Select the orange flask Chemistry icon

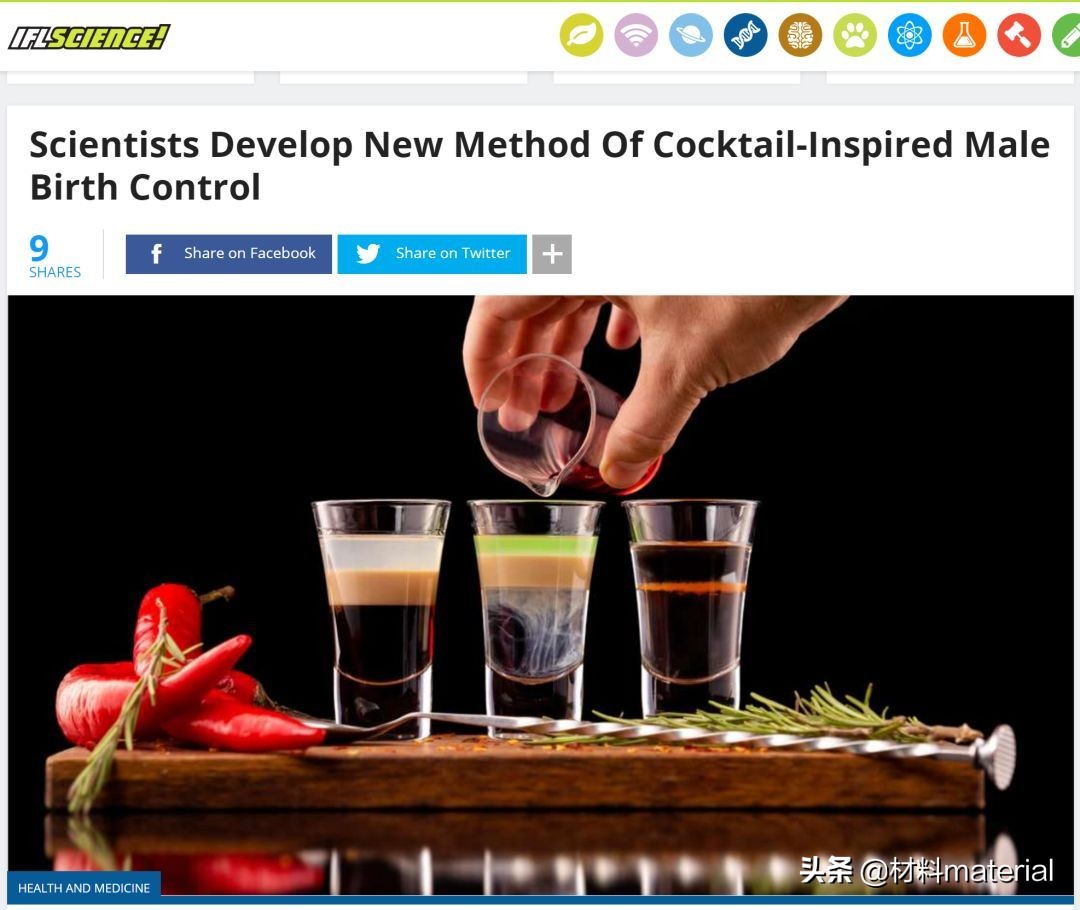(x=964, y=35)
